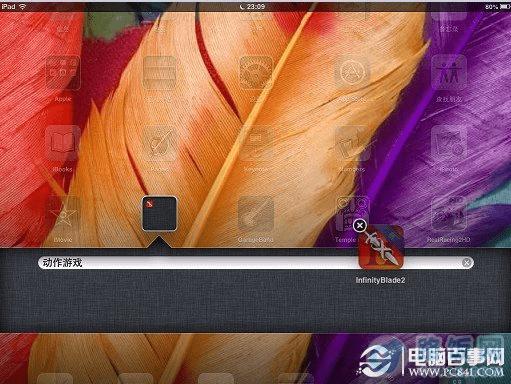Click the 动作游戏 folder name field
This screenshot has height=384, width=511.
click(x=256, y=263)
